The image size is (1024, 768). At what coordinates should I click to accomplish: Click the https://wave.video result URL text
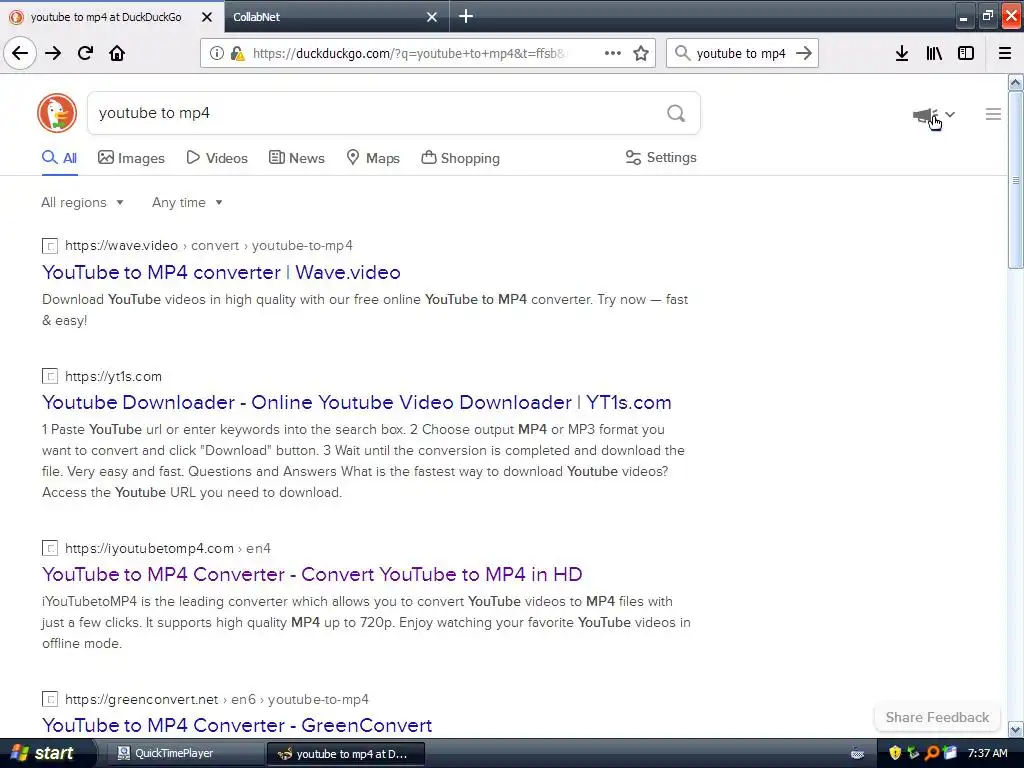[x=121, y=246]
